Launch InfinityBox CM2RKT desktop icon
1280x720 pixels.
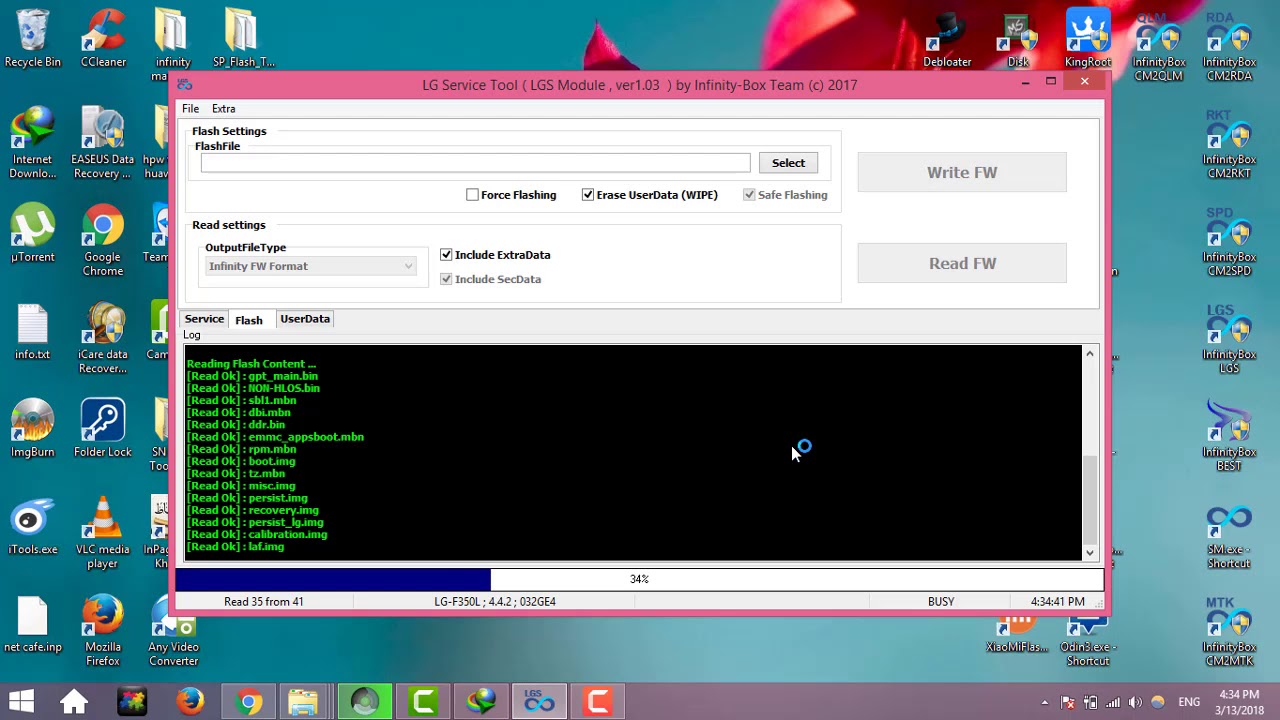pyautogui.click(x=1229, y=144)
